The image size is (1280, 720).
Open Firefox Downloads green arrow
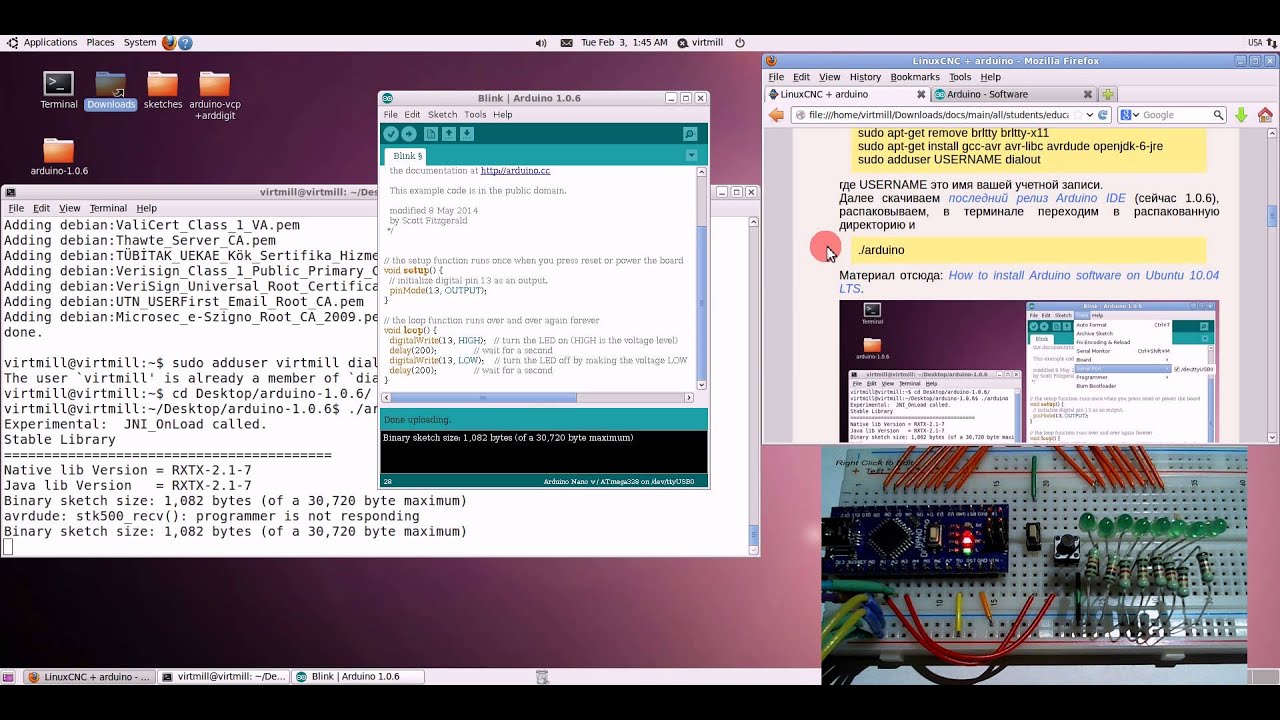click(1241, 115)
